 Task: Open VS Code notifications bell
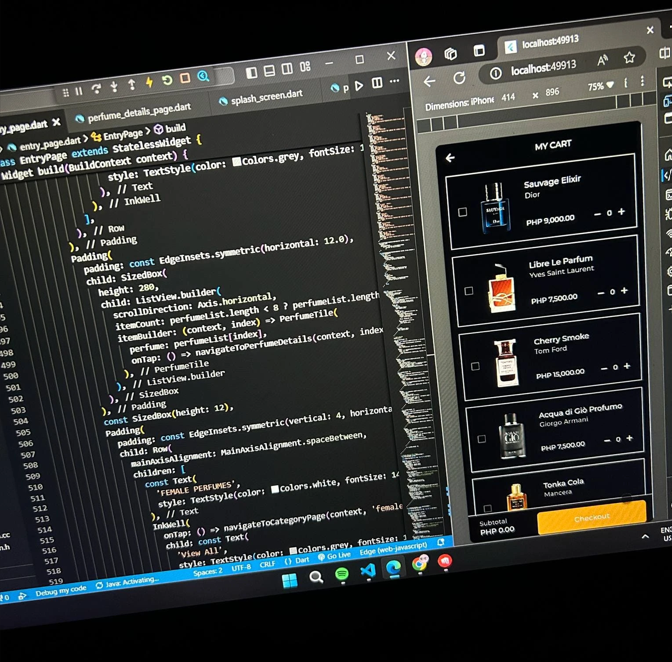[441, 543]
